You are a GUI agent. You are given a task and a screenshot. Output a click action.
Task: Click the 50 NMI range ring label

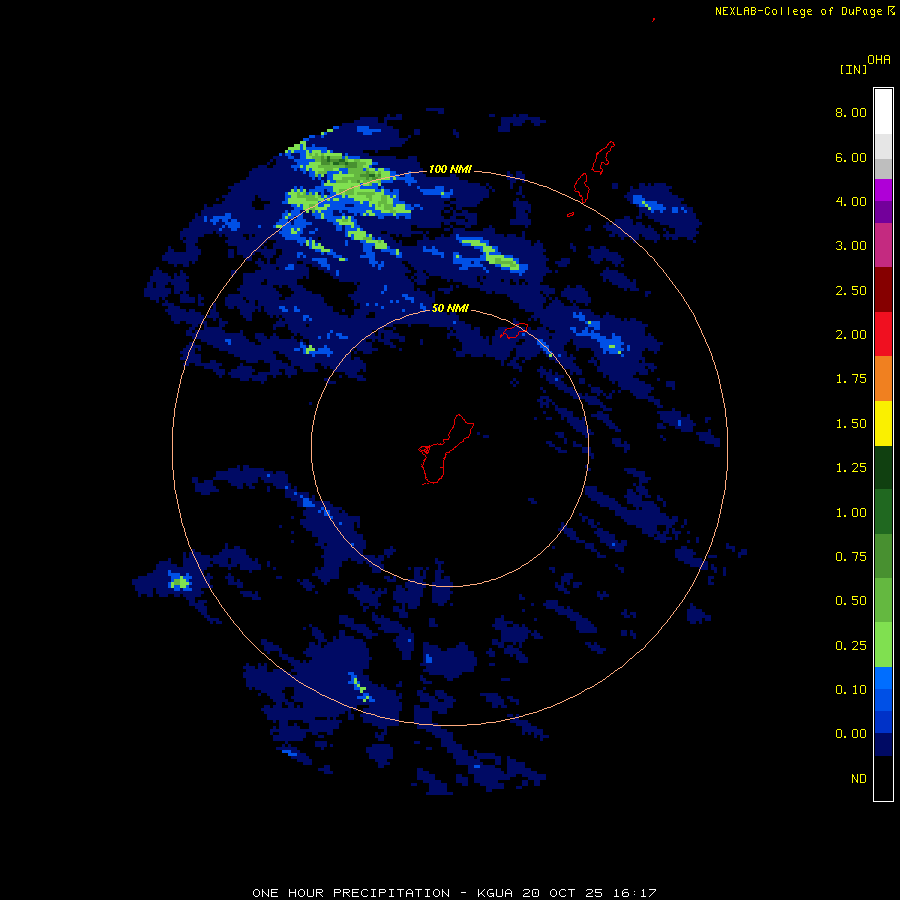point(450,308)
